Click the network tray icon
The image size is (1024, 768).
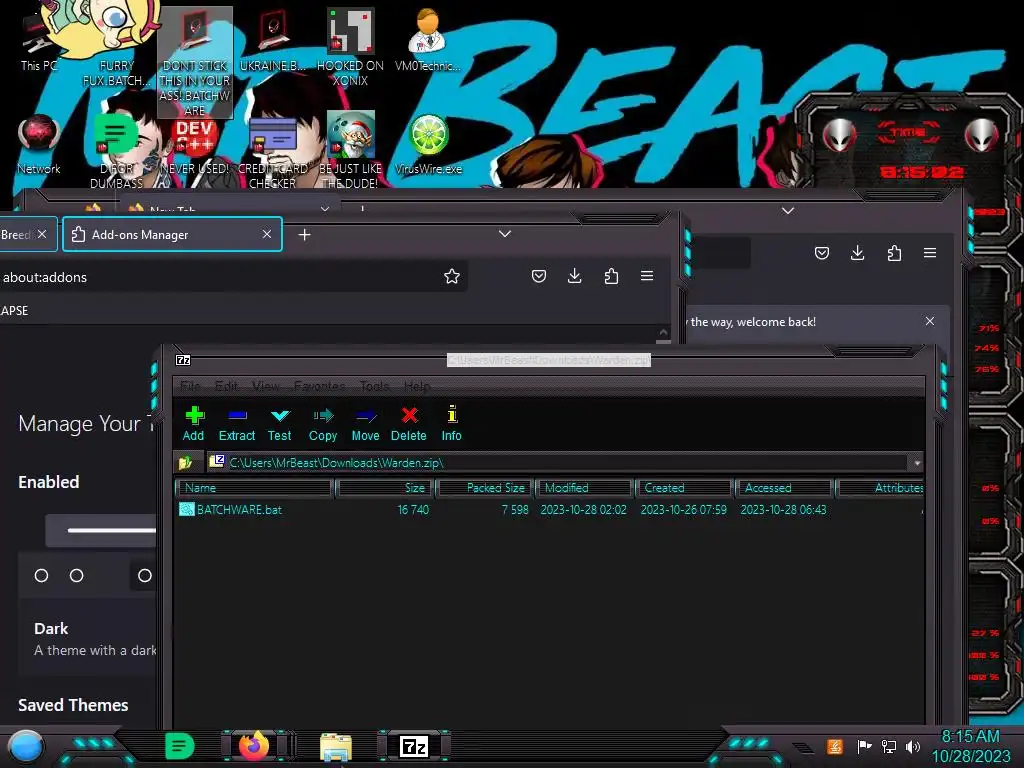click(x=889, y=746)
